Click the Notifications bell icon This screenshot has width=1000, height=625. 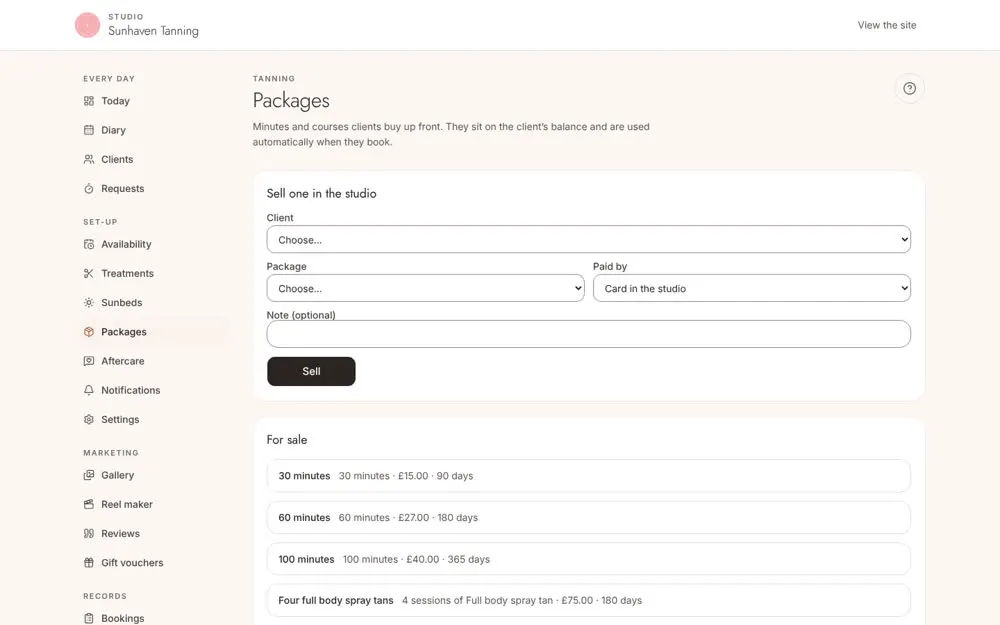[89, 390]
